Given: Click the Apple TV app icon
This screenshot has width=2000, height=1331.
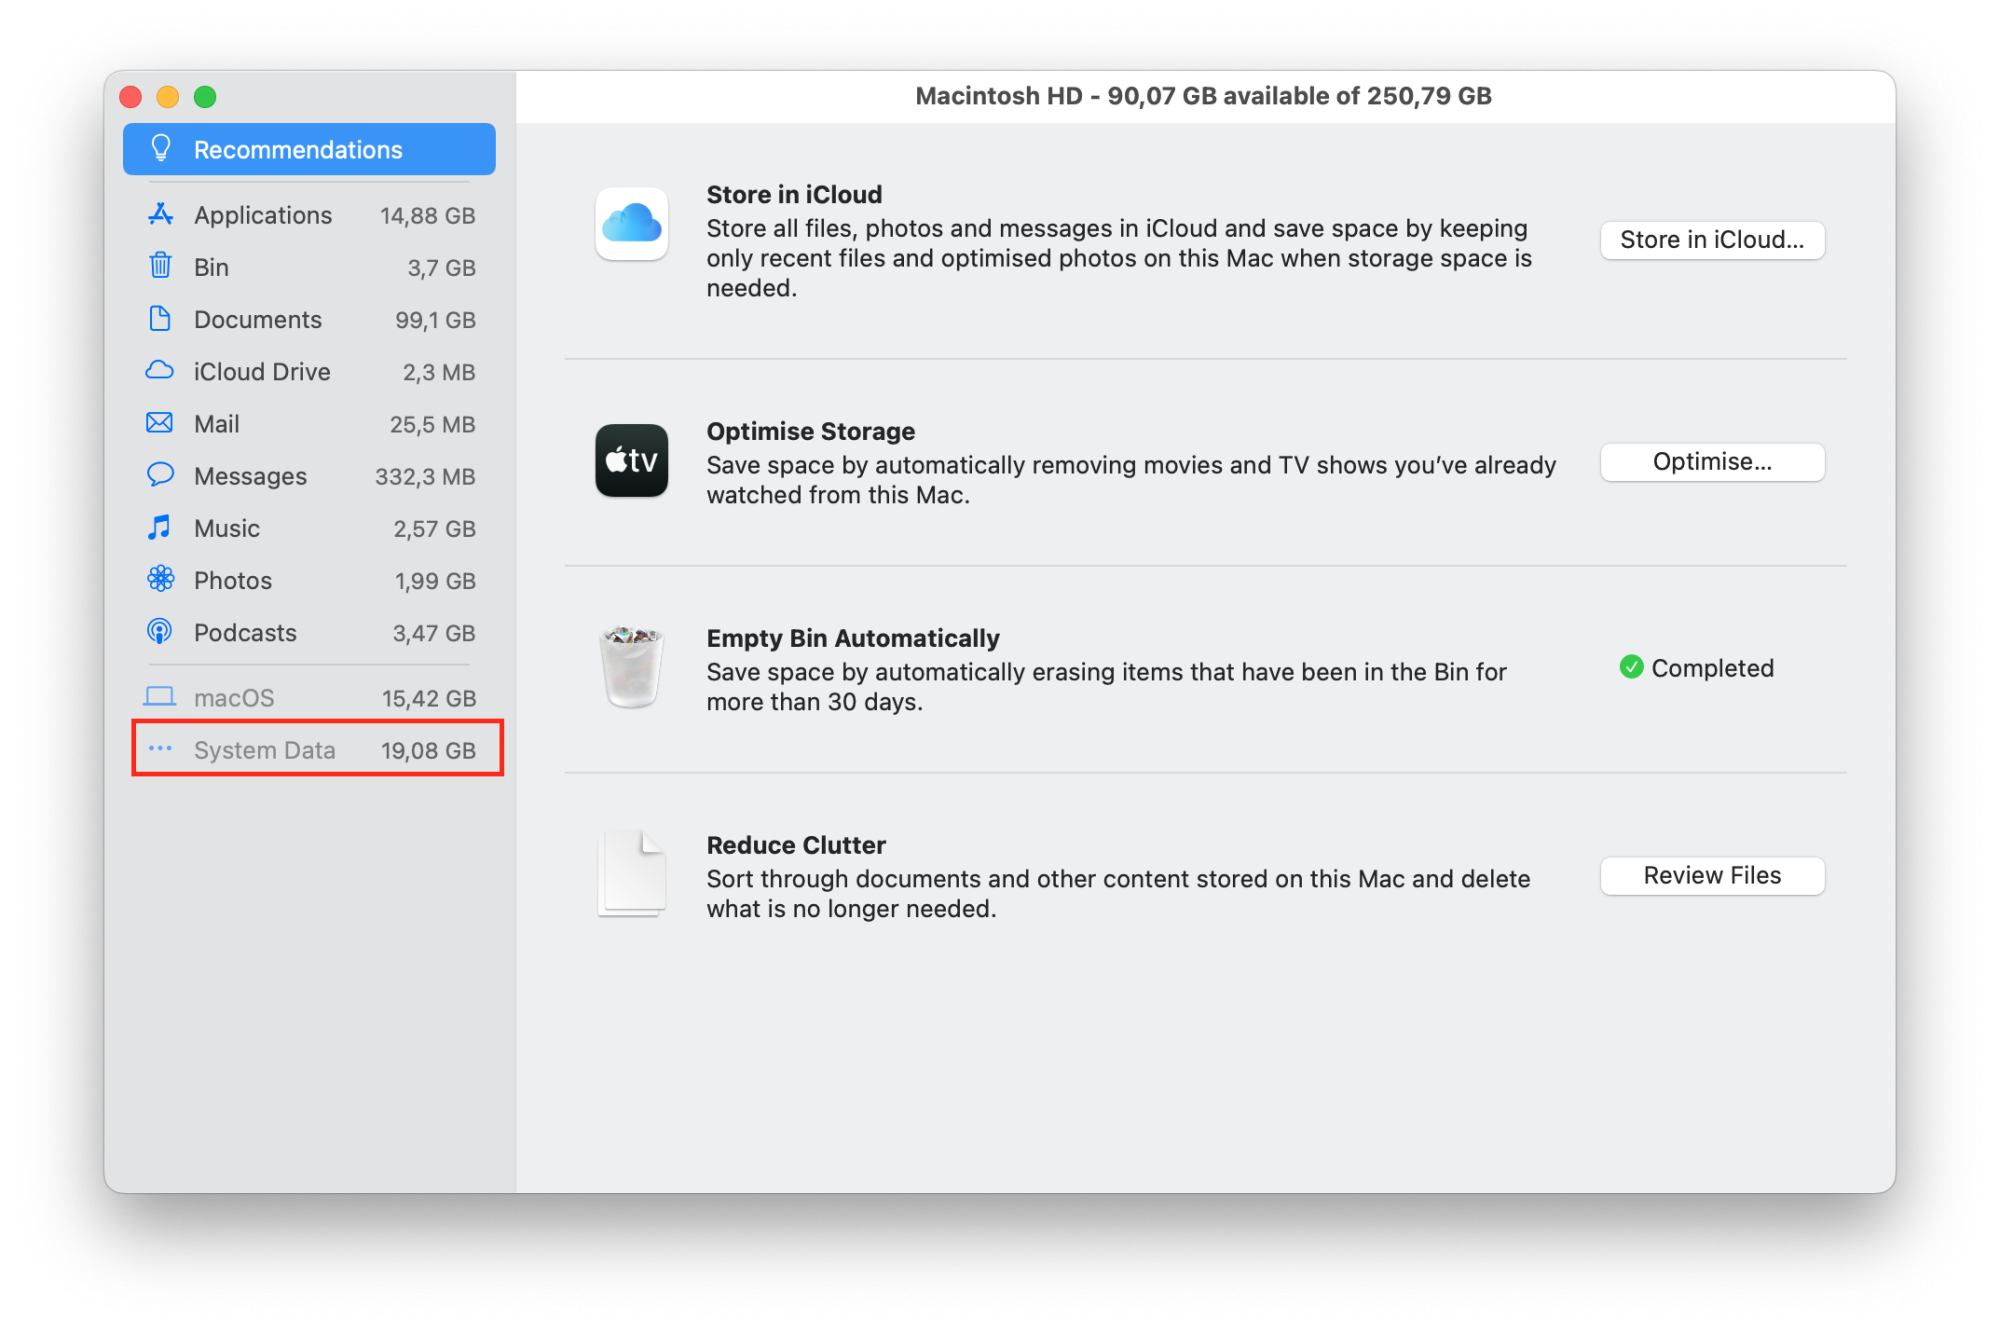Looking at the screenshot, I should click(631, 460).
